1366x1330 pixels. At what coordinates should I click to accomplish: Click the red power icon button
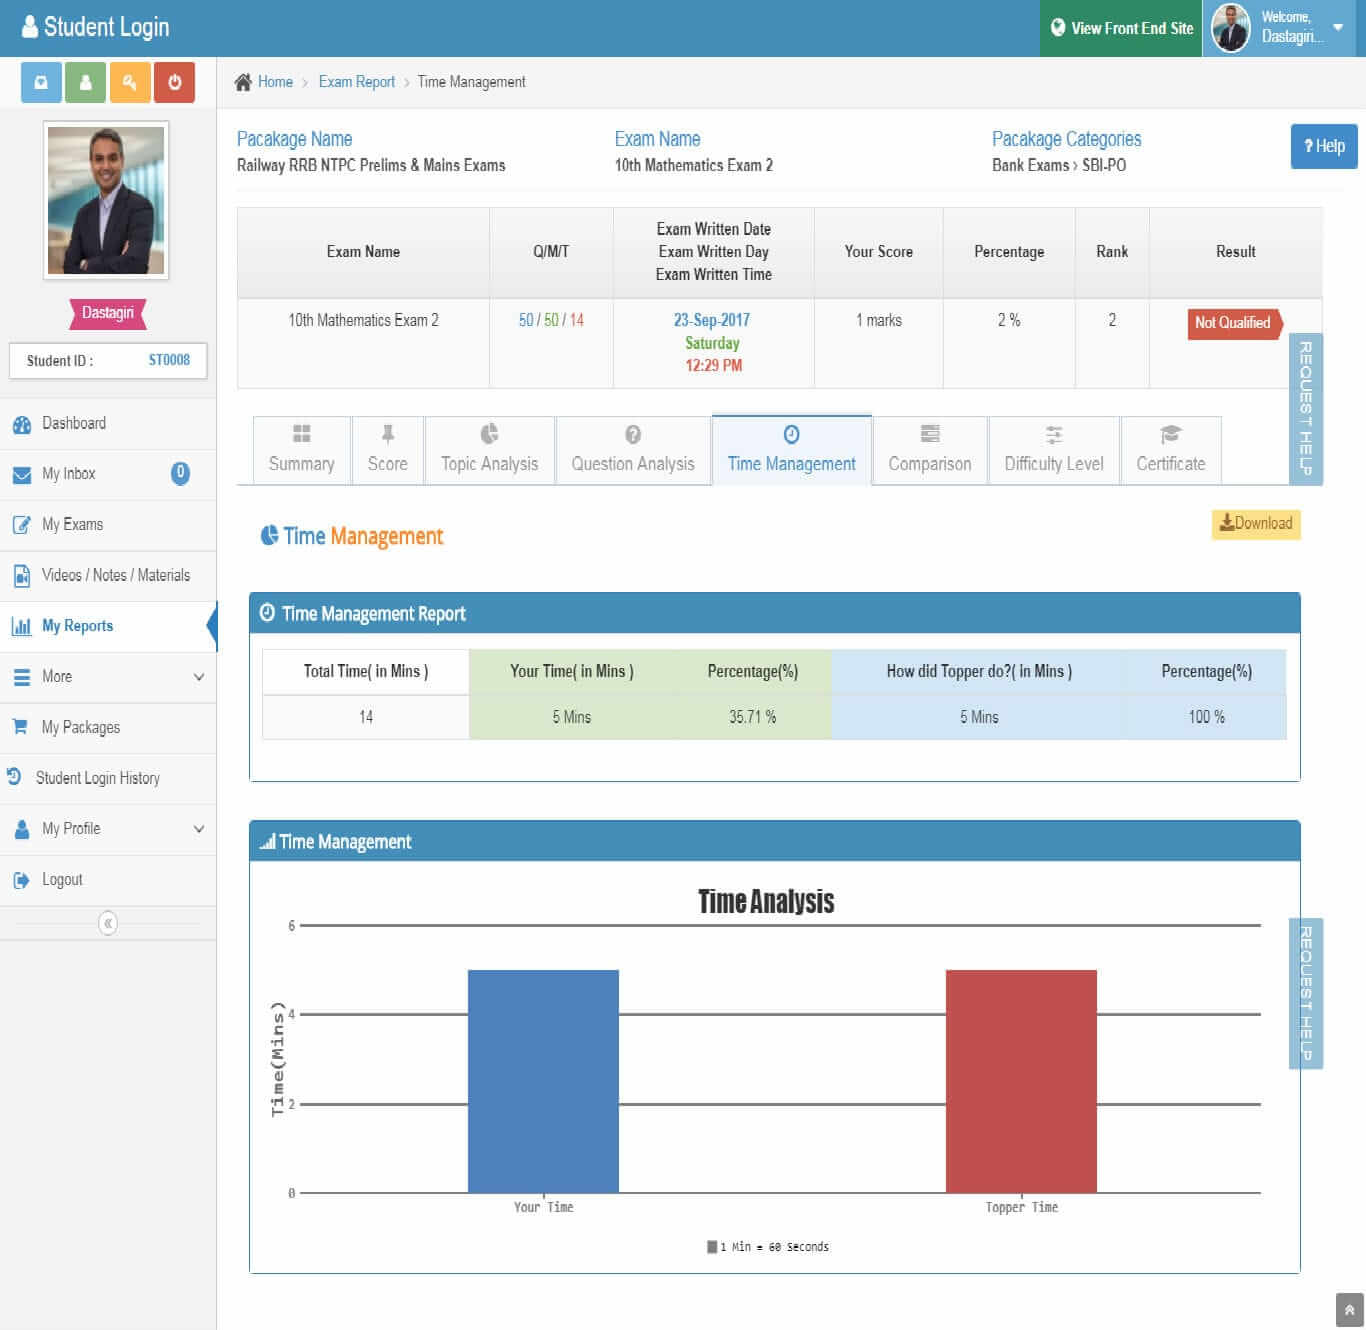click(174, 83)
